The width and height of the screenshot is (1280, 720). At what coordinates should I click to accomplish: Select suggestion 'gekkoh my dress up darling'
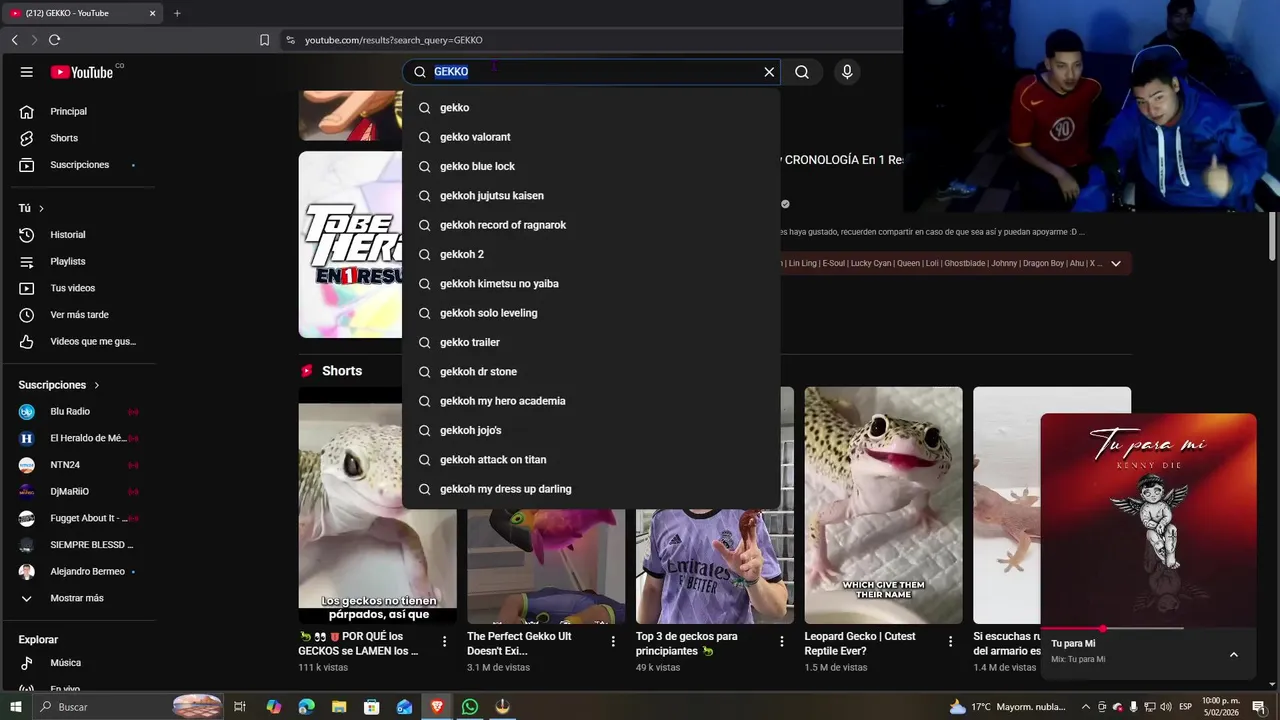coord(591,489)
